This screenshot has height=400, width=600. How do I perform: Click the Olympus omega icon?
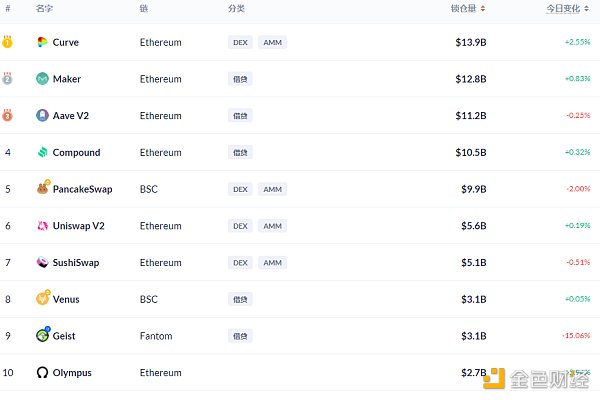(x=42, y=372)
